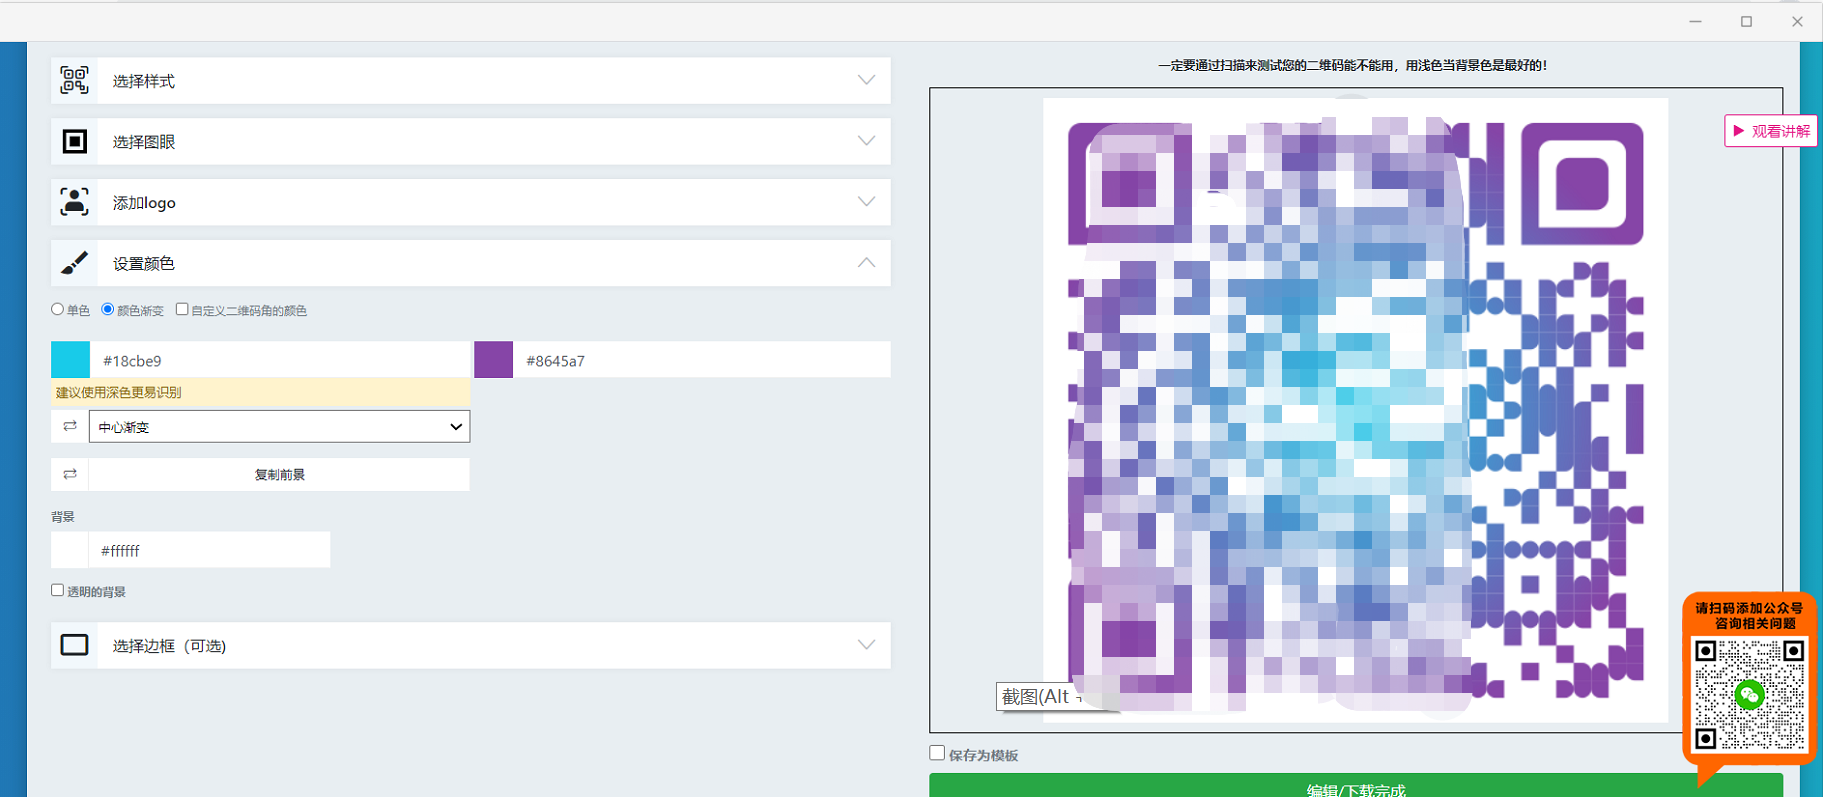Screen dimensions: 1823x797
Task: Click the green 编辑/下载完成 button
Action: 1355,785
